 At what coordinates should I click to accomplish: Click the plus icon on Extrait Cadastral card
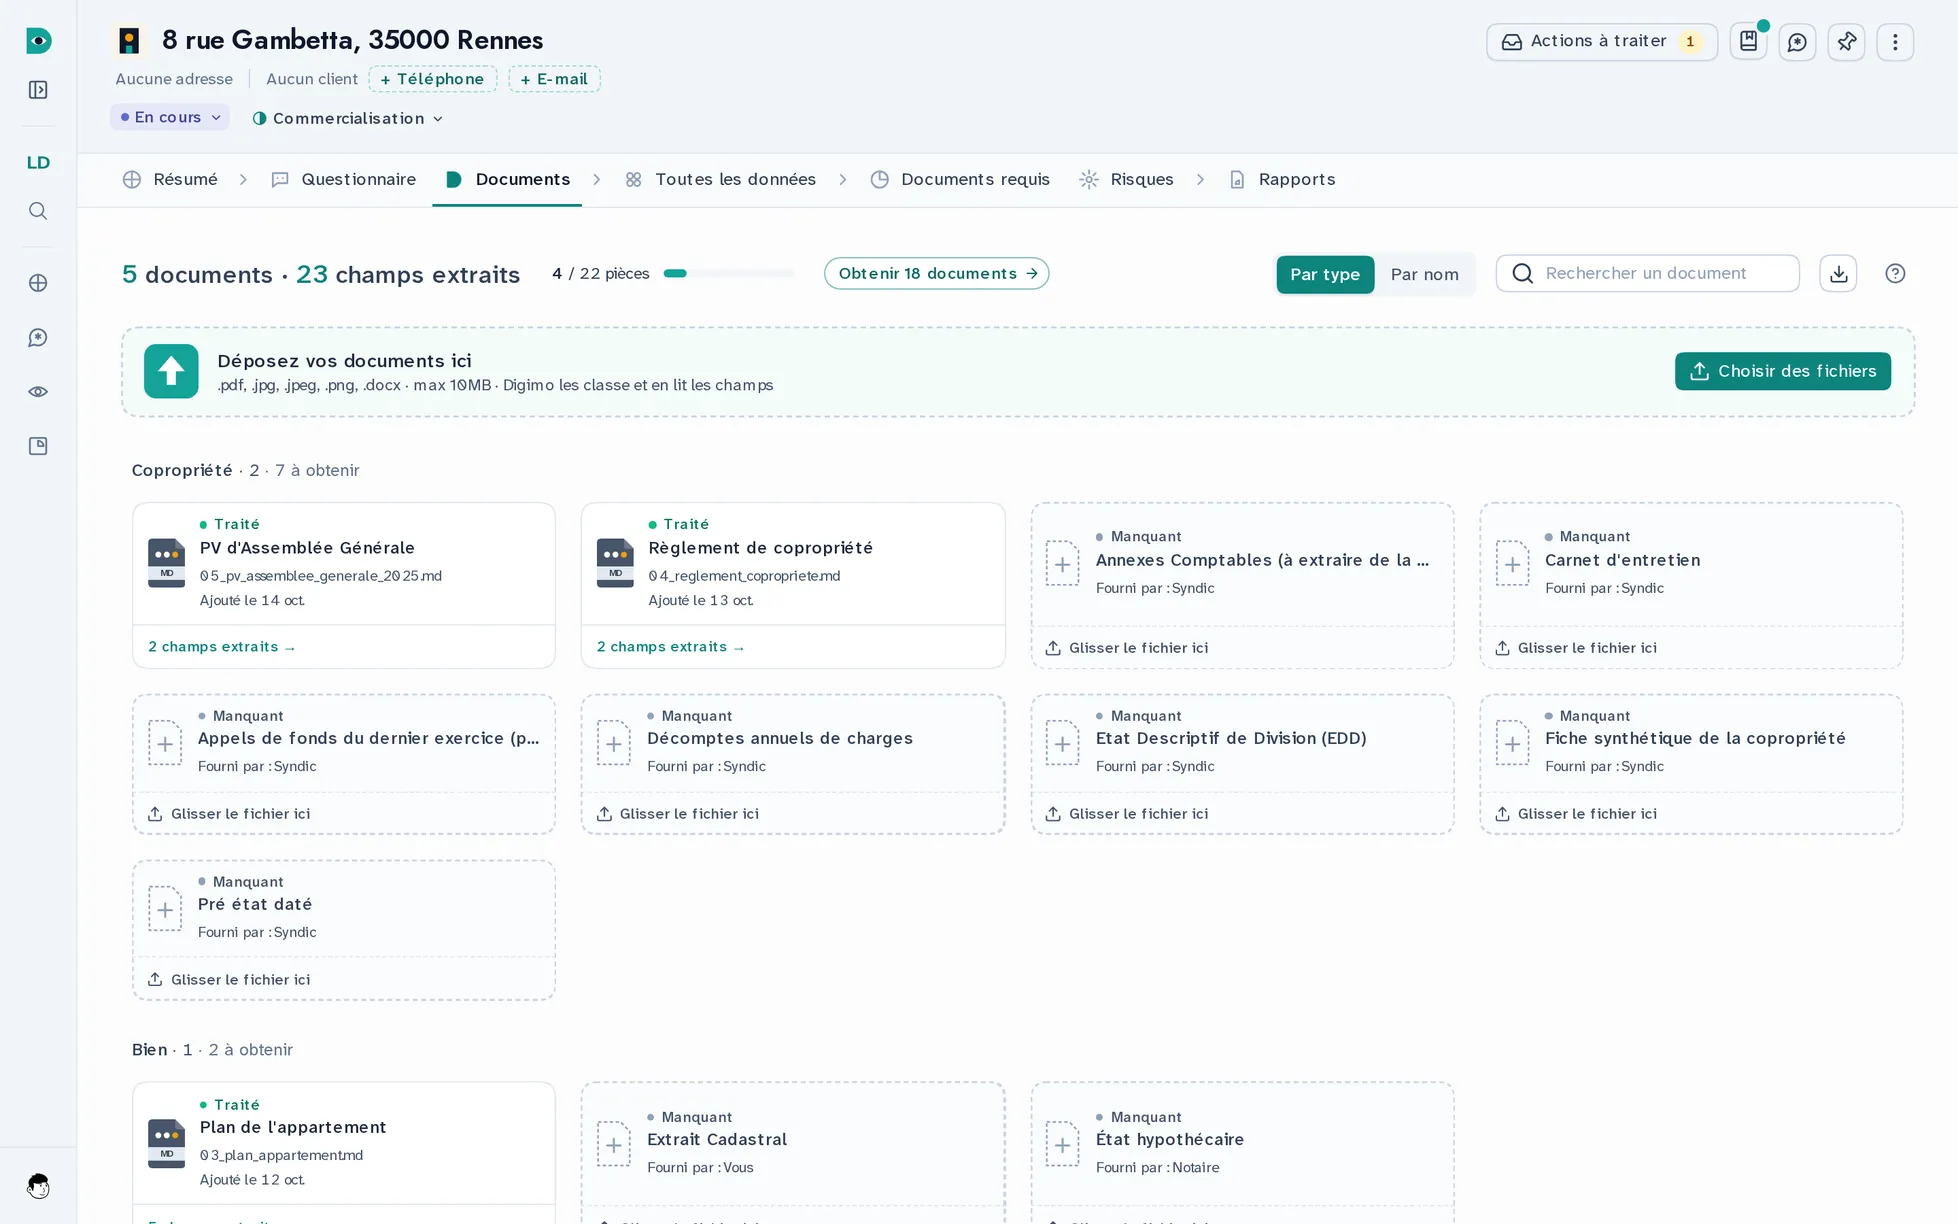coord(614,1144)
